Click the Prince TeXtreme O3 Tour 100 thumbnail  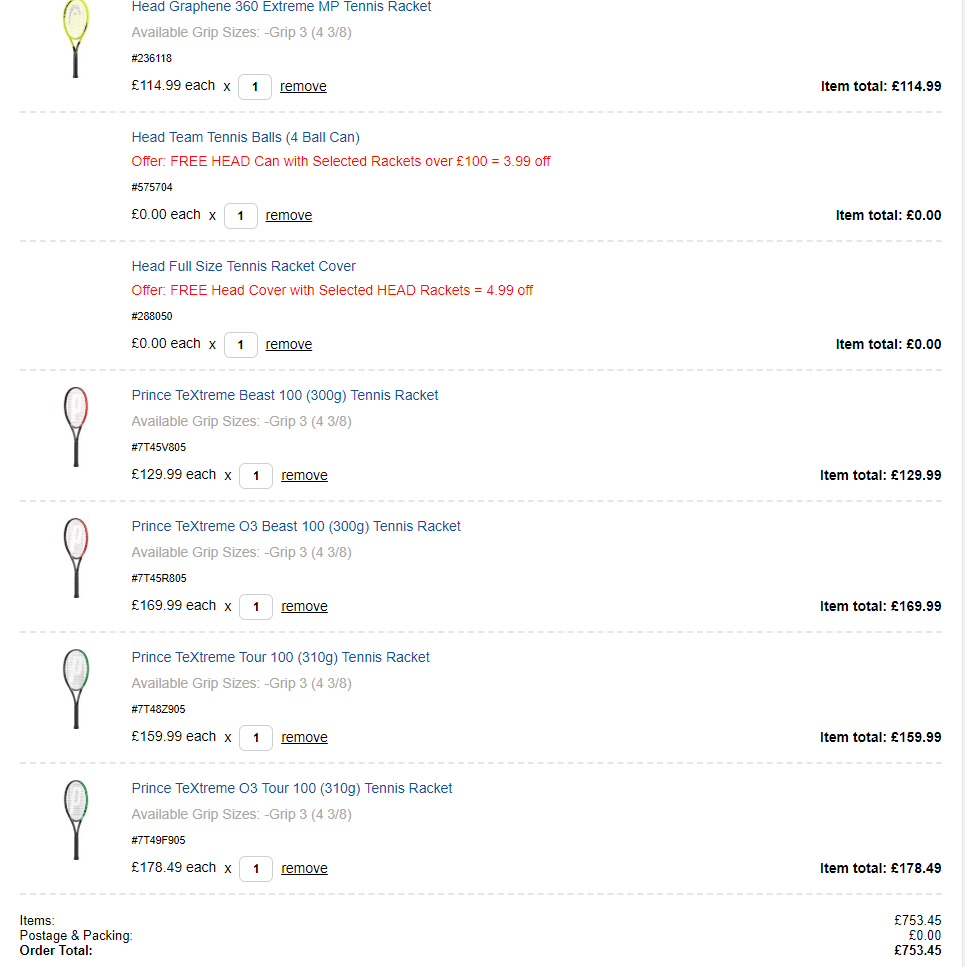[75, 820]
